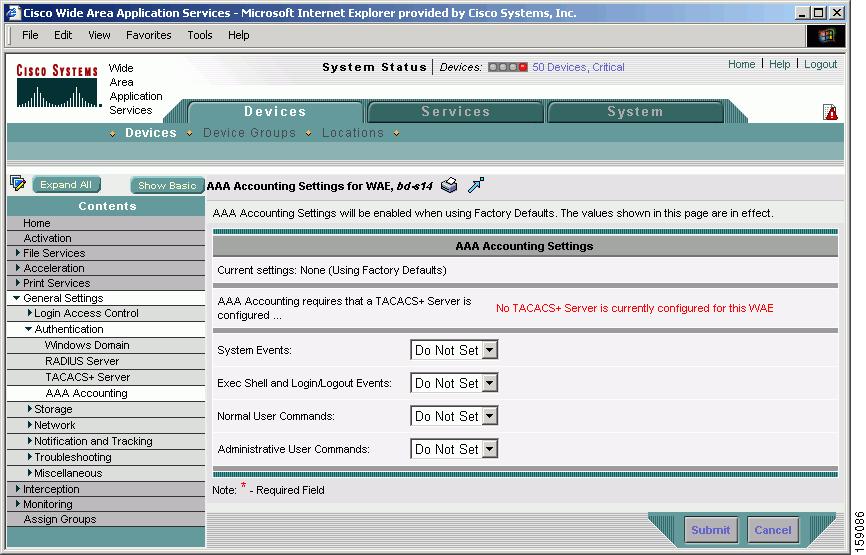Select RADIUS Server in Contents tree
This screenshot has height=555, width=866.
[x=82, y=361]
